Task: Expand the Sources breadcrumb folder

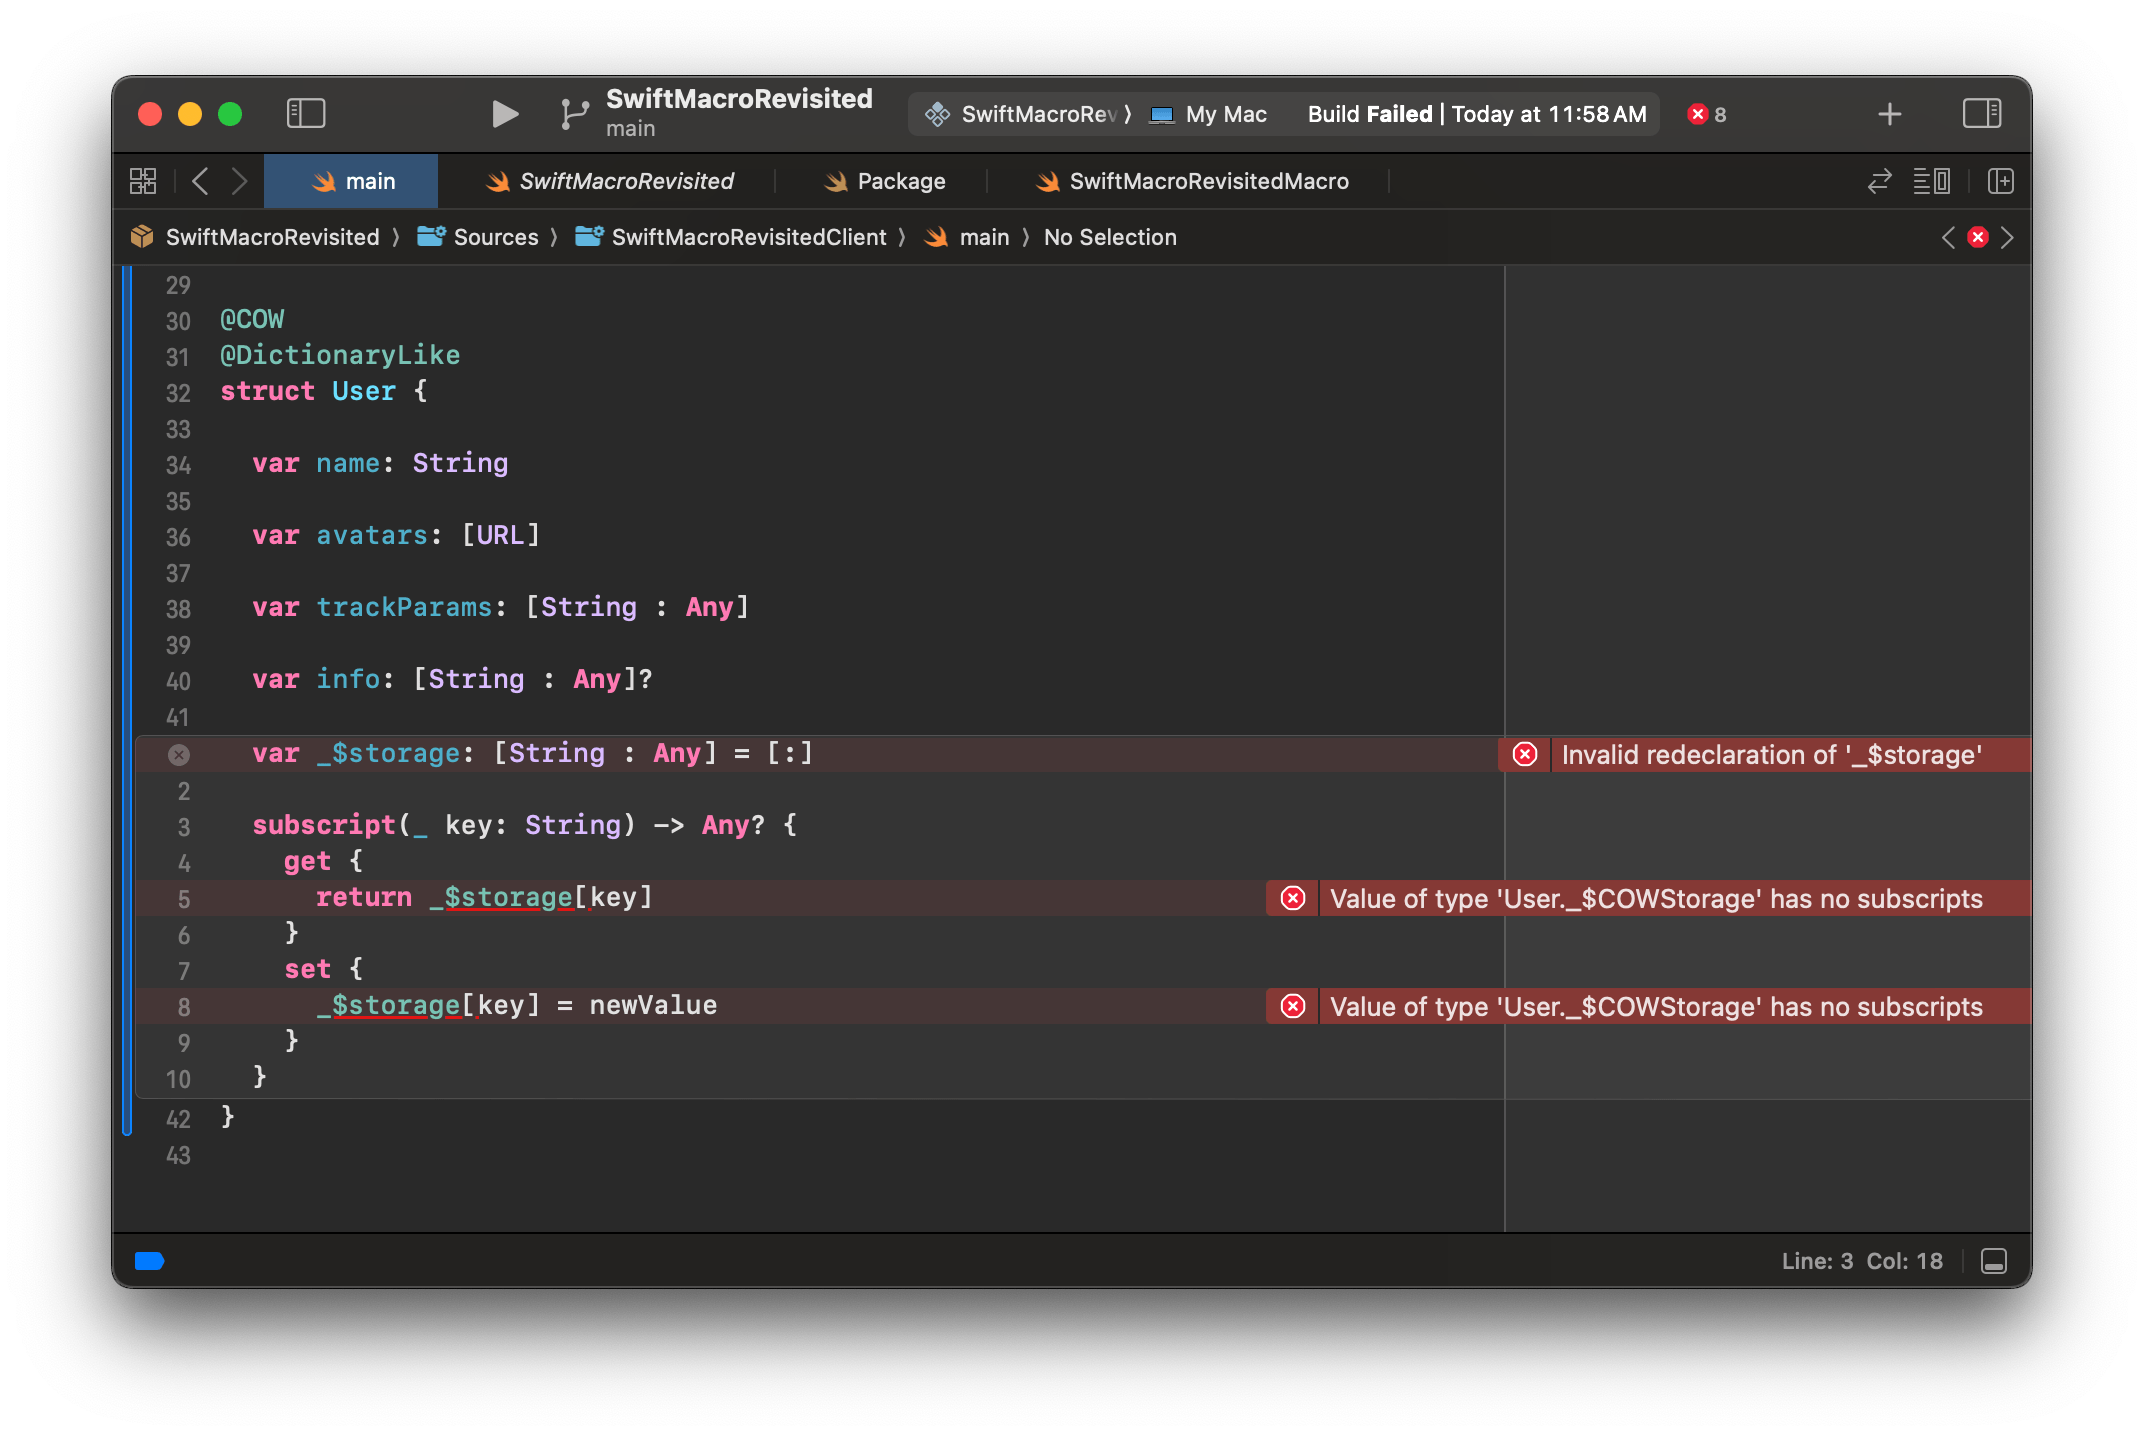Action: [x=495, y=237]
